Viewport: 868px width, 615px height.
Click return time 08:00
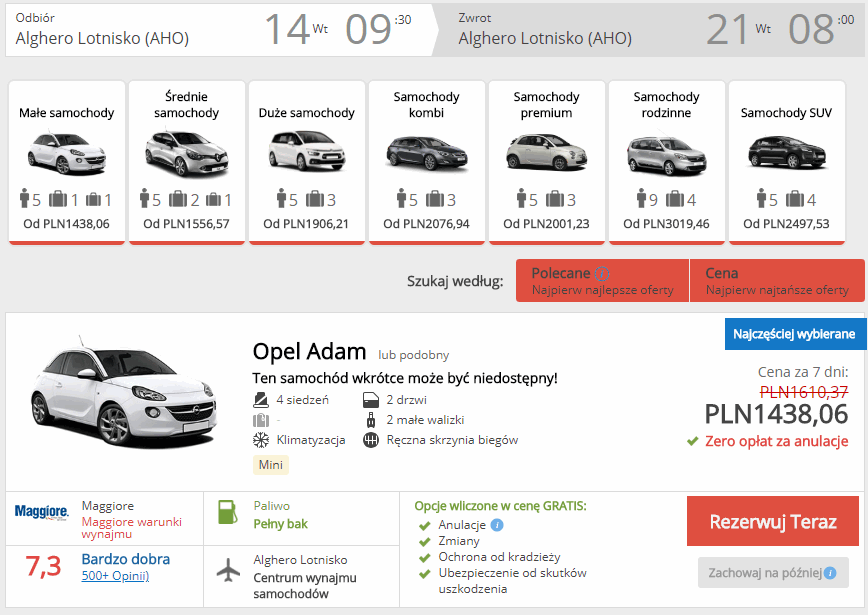click(822, 29)
